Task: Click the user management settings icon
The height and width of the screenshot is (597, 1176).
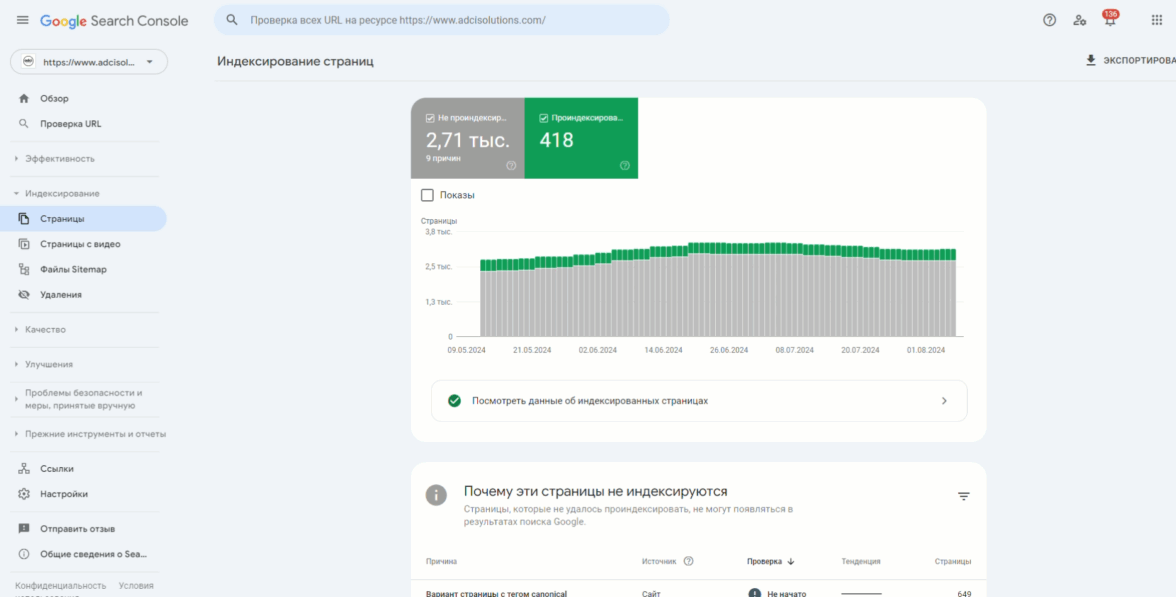Action: coord(1079,20)
